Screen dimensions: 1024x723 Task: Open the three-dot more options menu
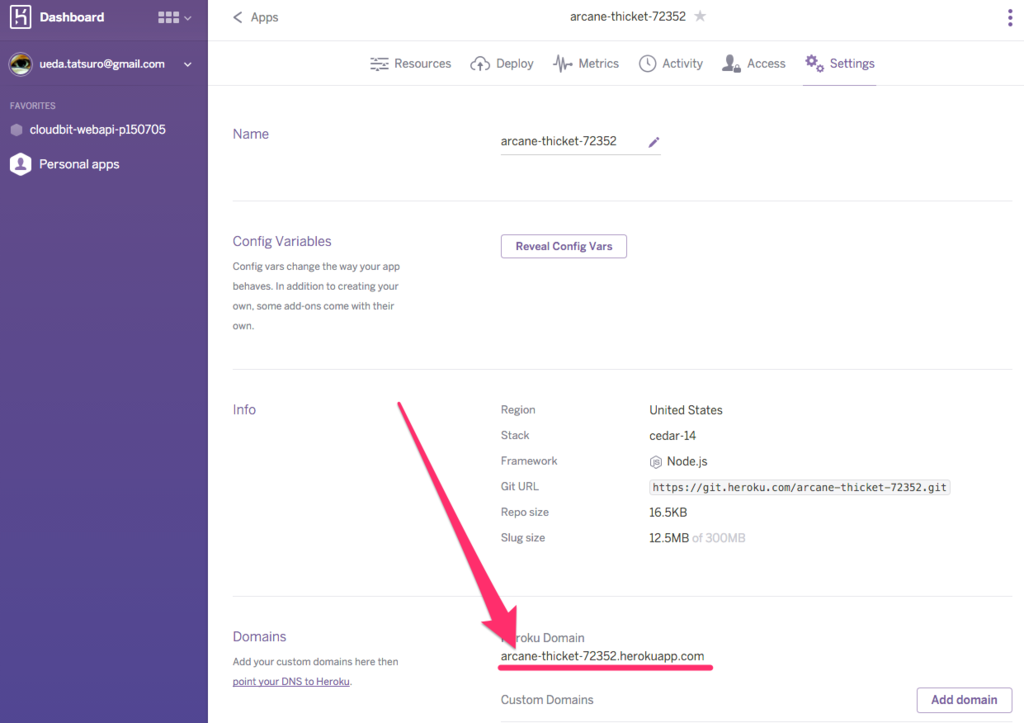[x=1010, y=18]
